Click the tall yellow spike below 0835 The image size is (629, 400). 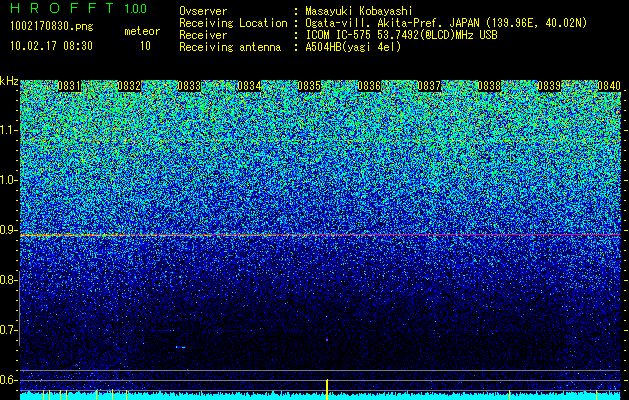tap(327, 389)
